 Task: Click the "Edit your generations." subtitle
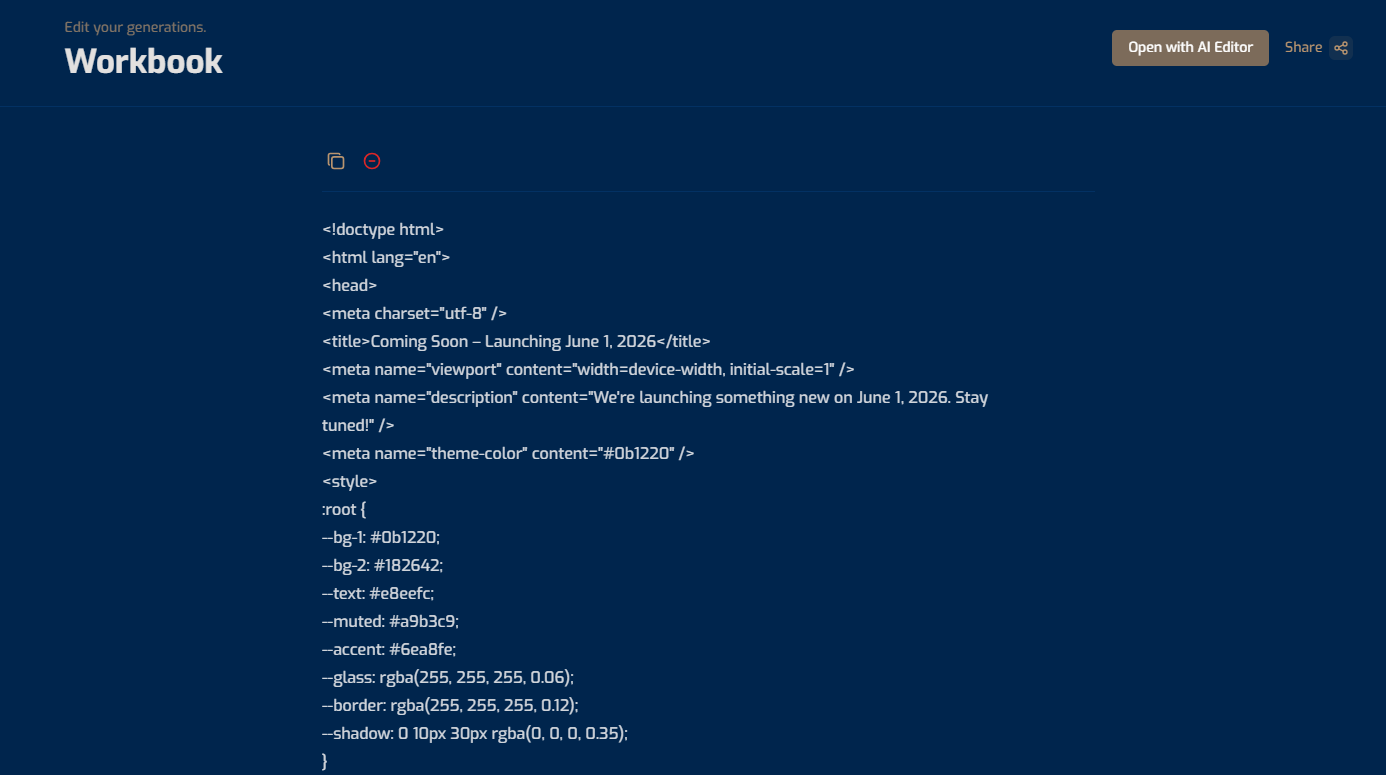135,27
